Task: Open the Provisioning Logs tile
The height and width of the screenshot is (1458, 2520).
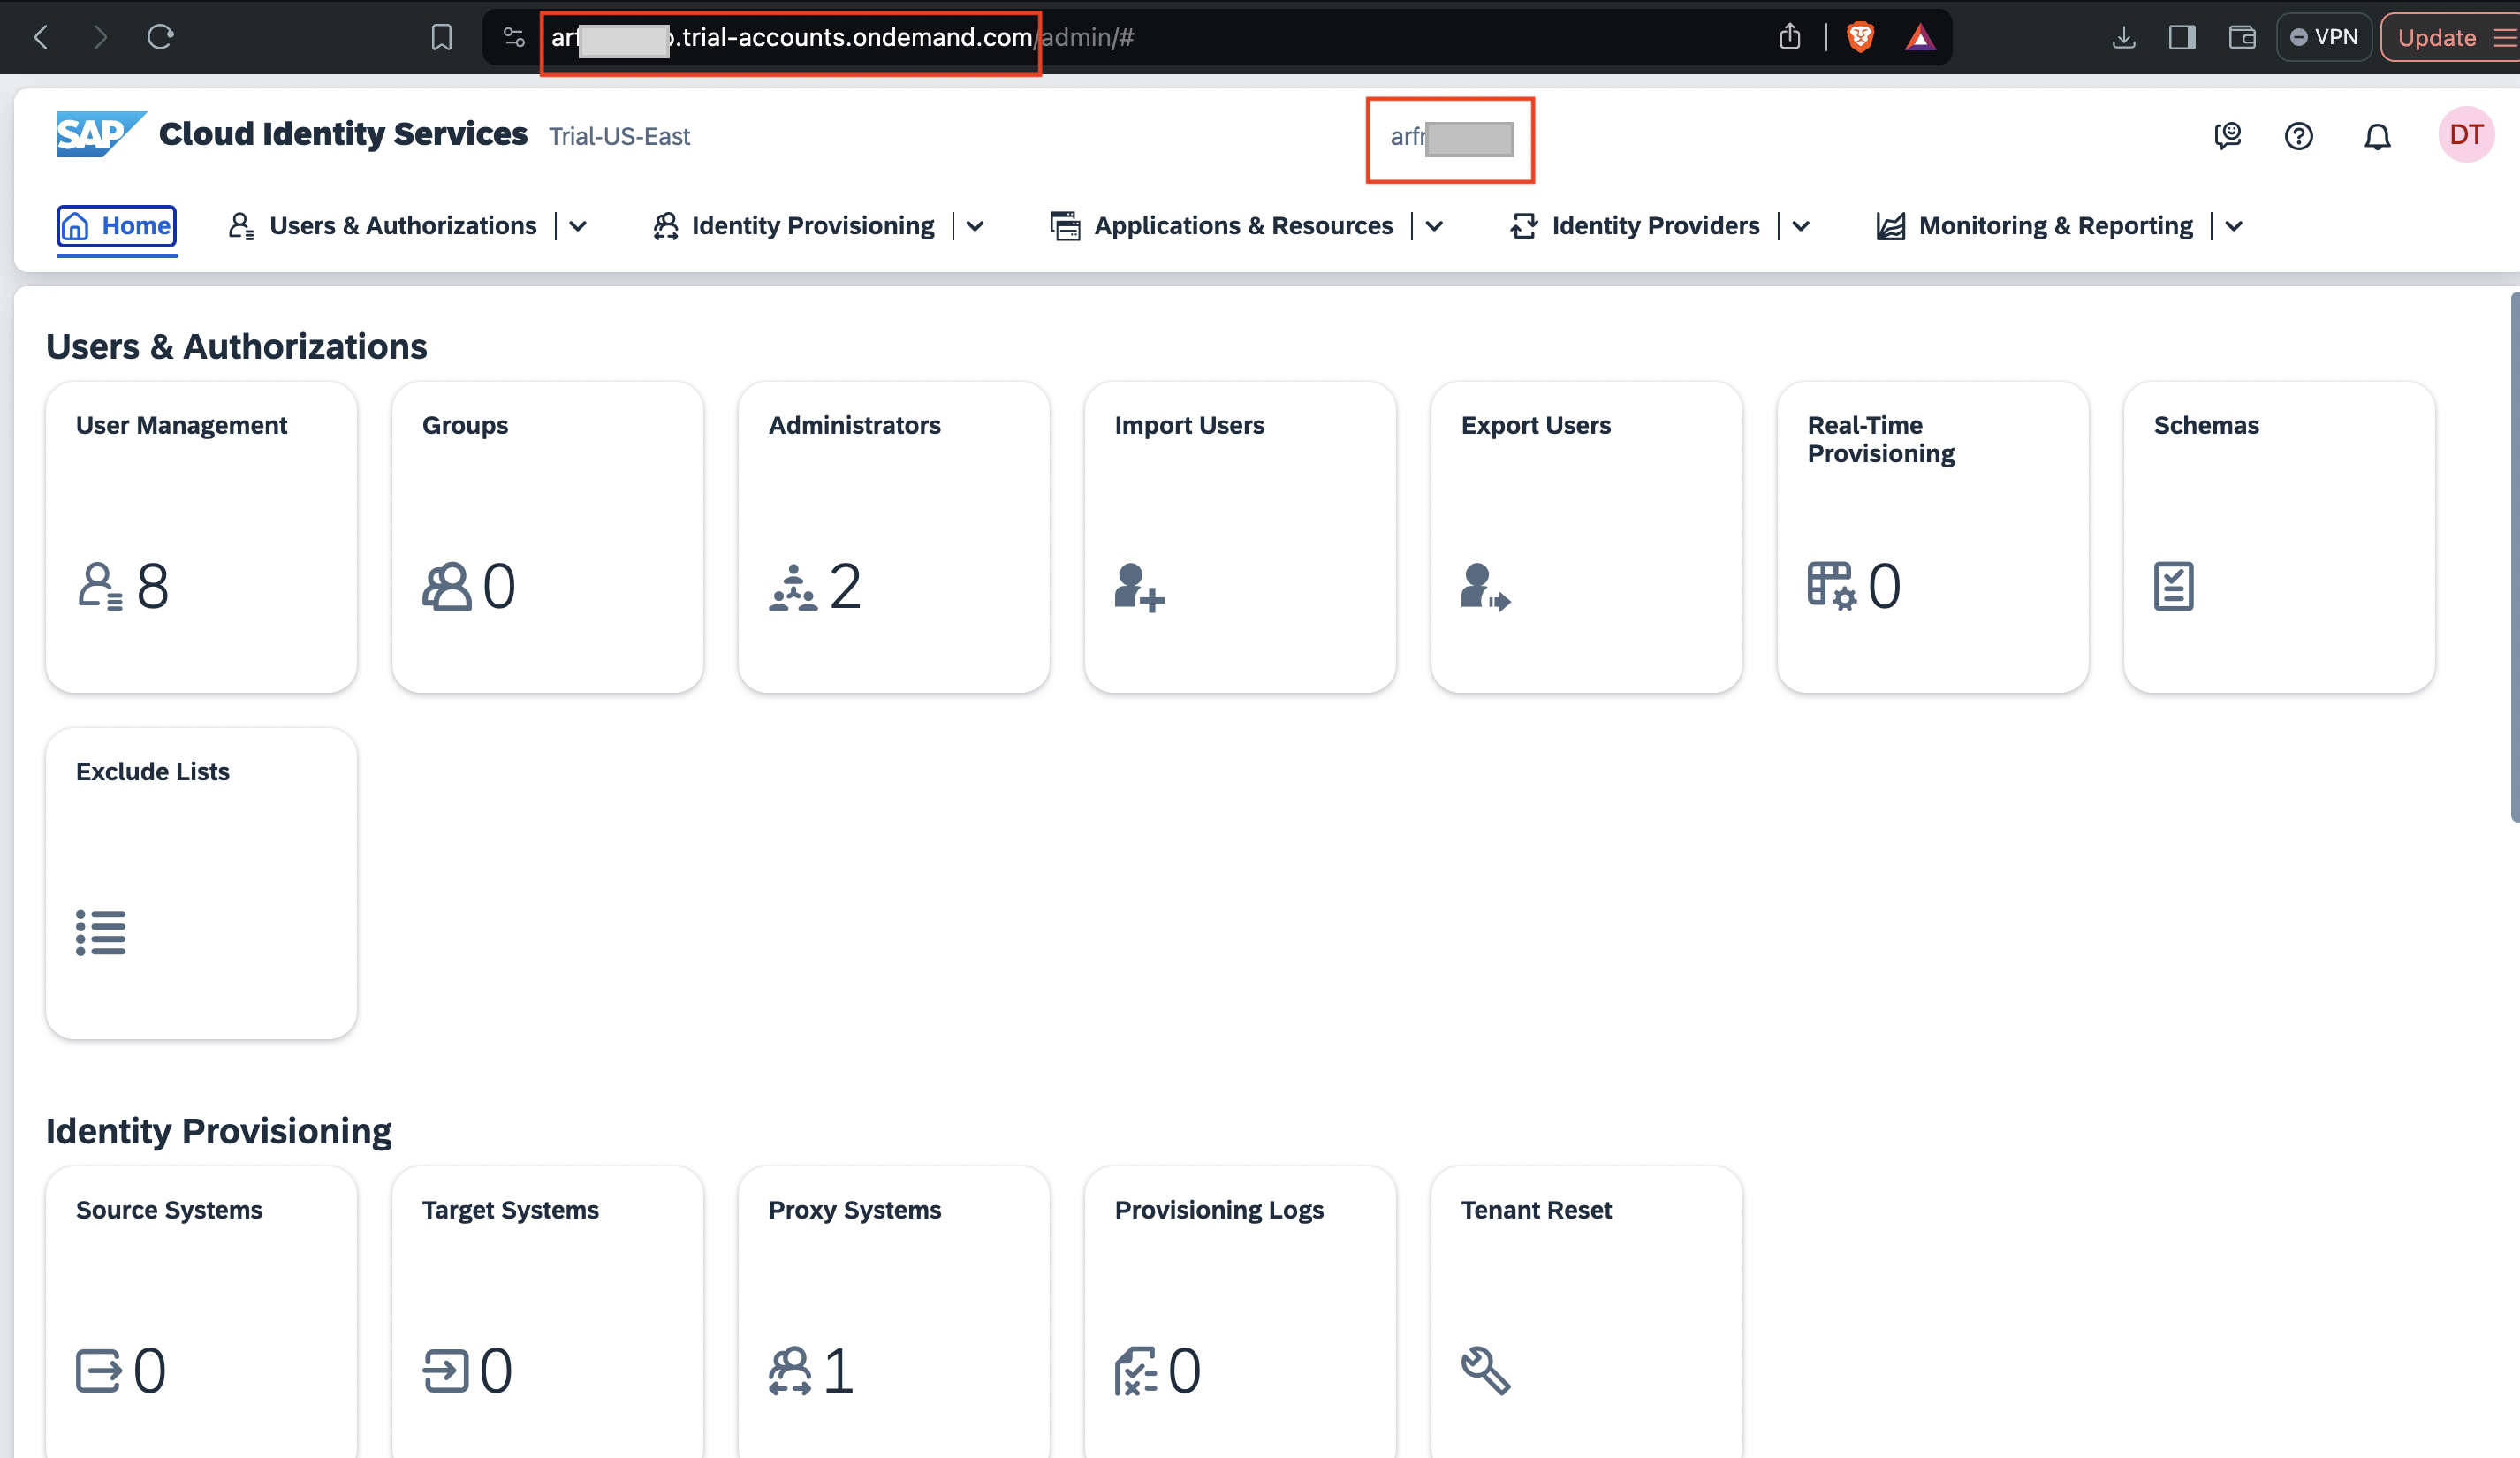Action: pyautogui.click(x=1240, y=1312)
